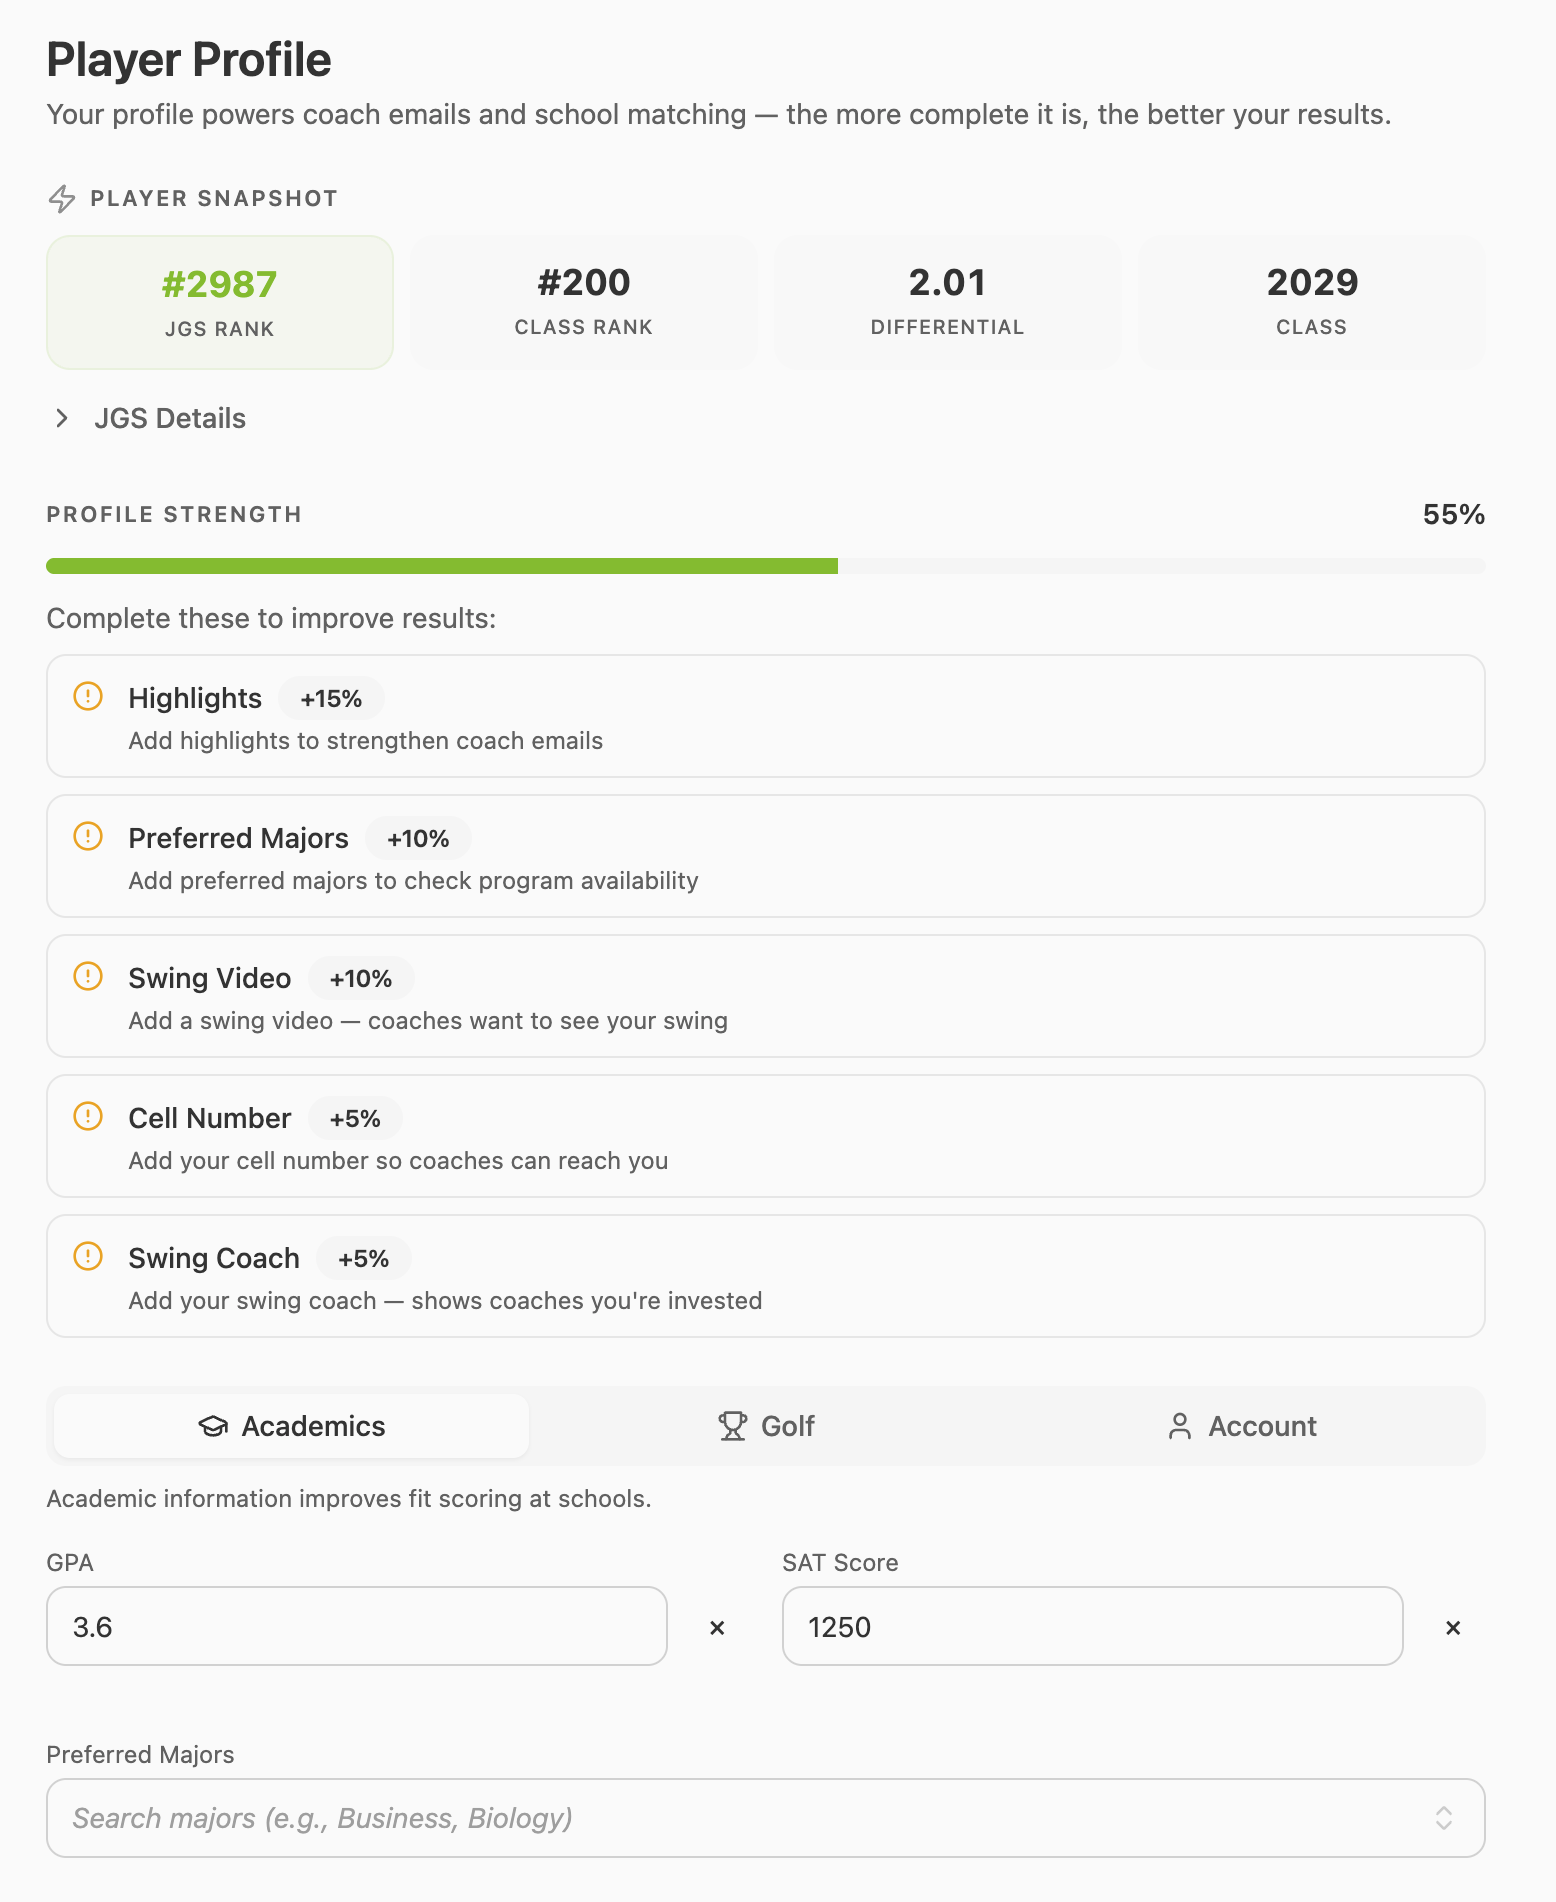Click the warning icon beside Cell Number
The image size is (1556, 1902).
click(x=88, y=1117)
